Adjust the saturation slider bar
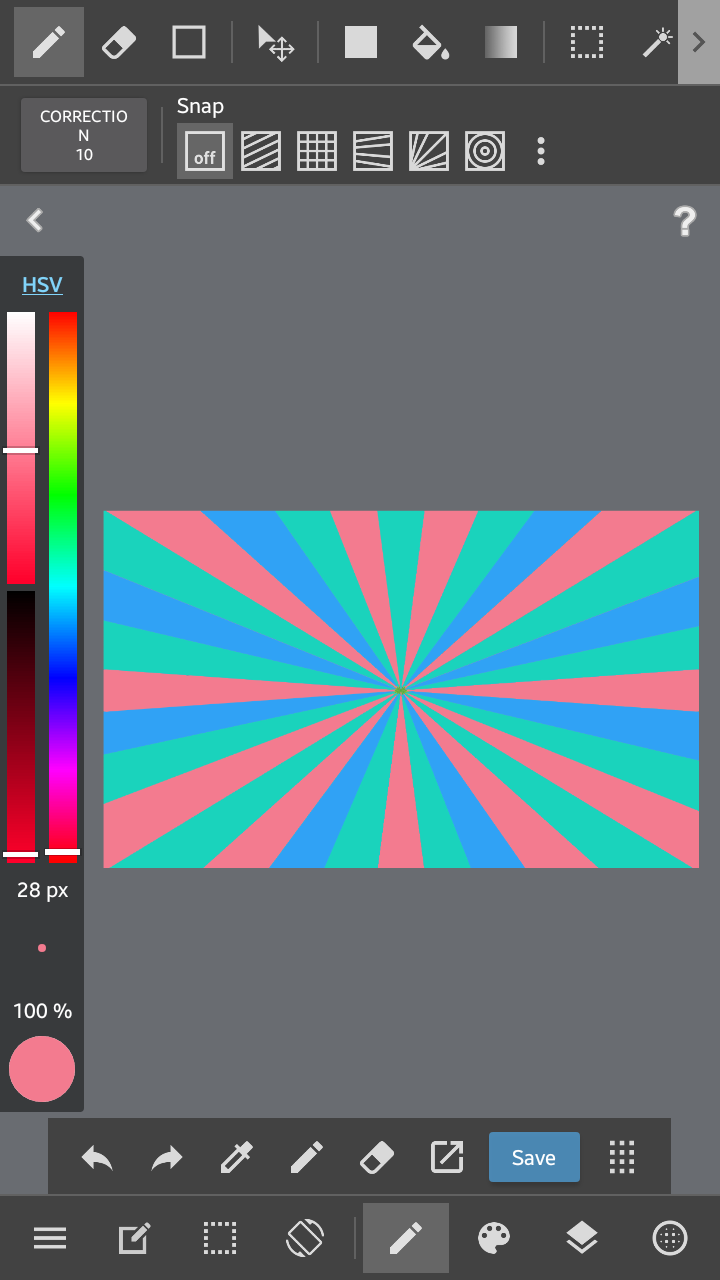720x1280 pixels. pos(21,447)
